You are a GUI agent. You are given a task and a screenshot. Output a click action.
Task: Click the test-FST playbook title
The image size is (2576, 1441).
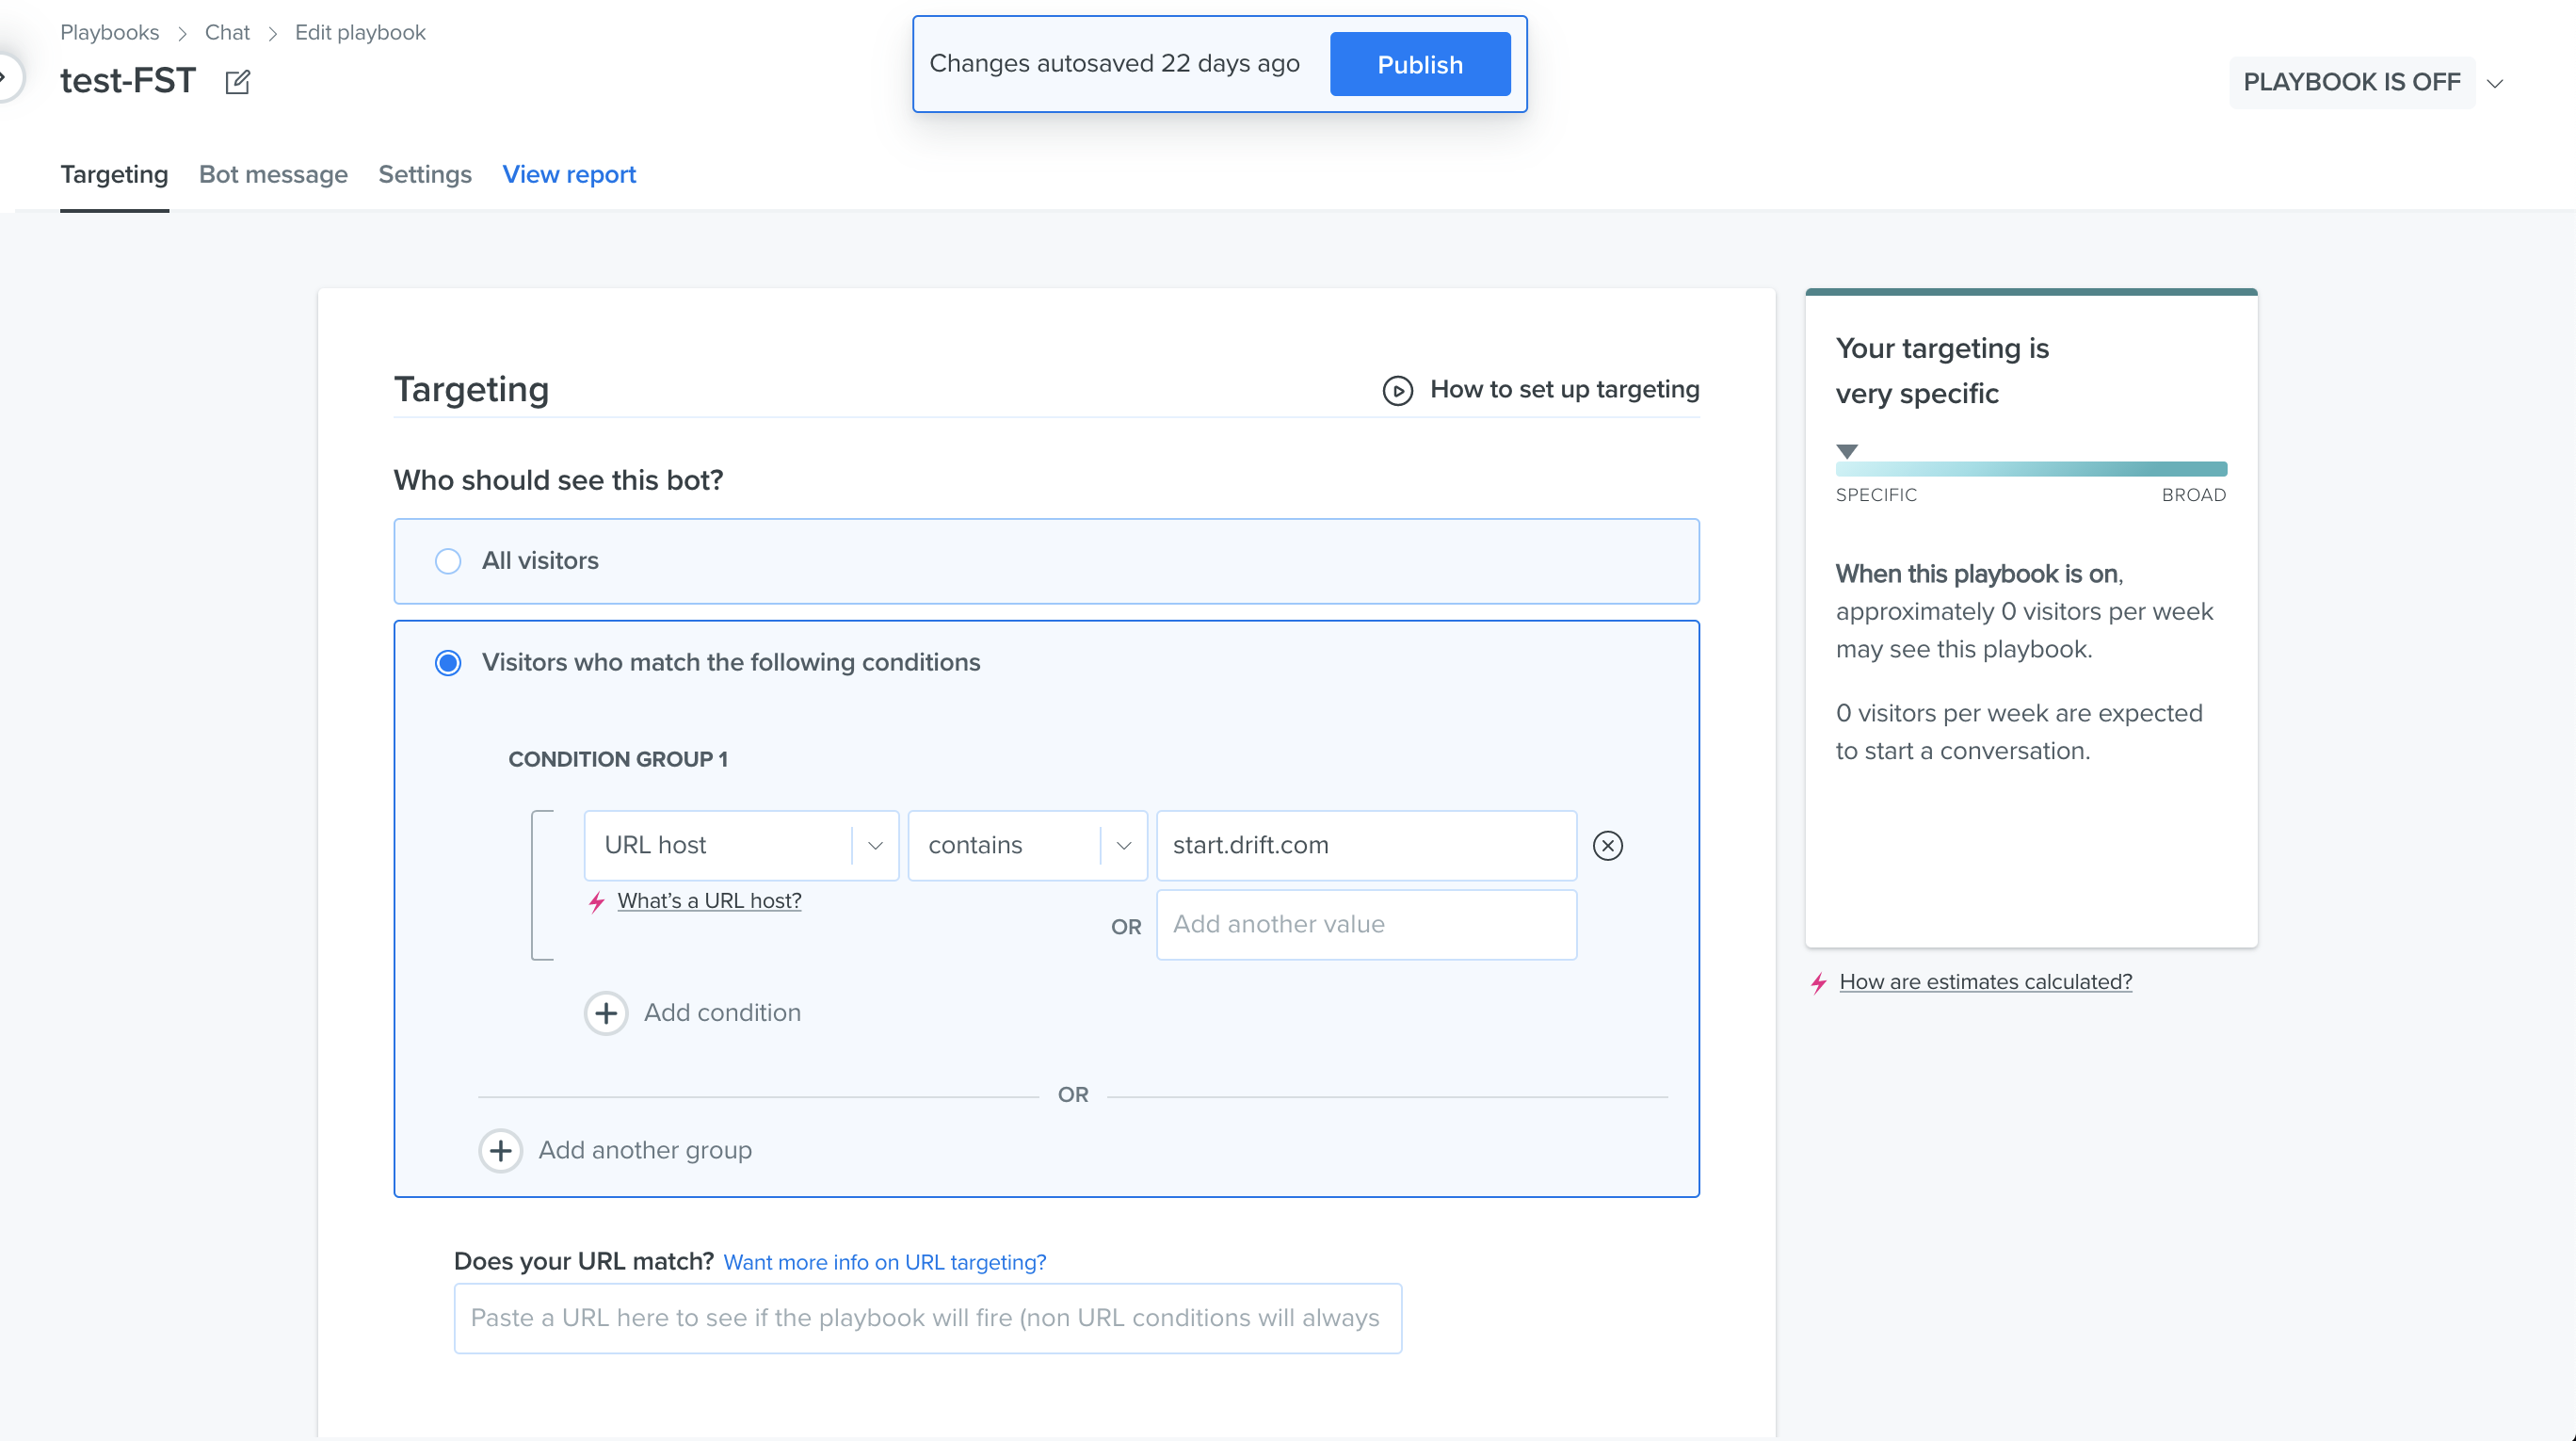[x=128, y=81]
